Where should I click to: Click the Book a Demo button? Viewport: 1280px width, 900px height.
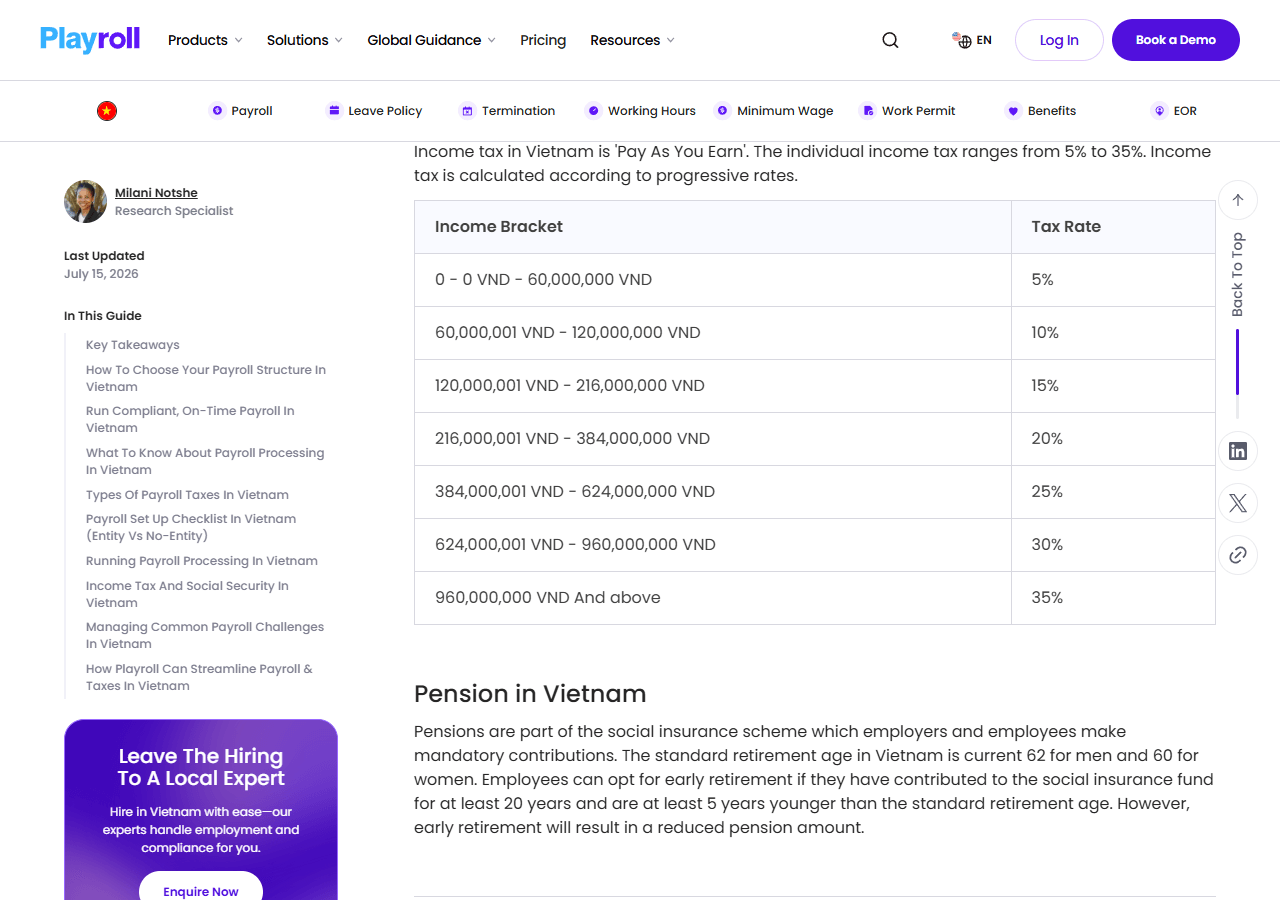[1176, 40]
